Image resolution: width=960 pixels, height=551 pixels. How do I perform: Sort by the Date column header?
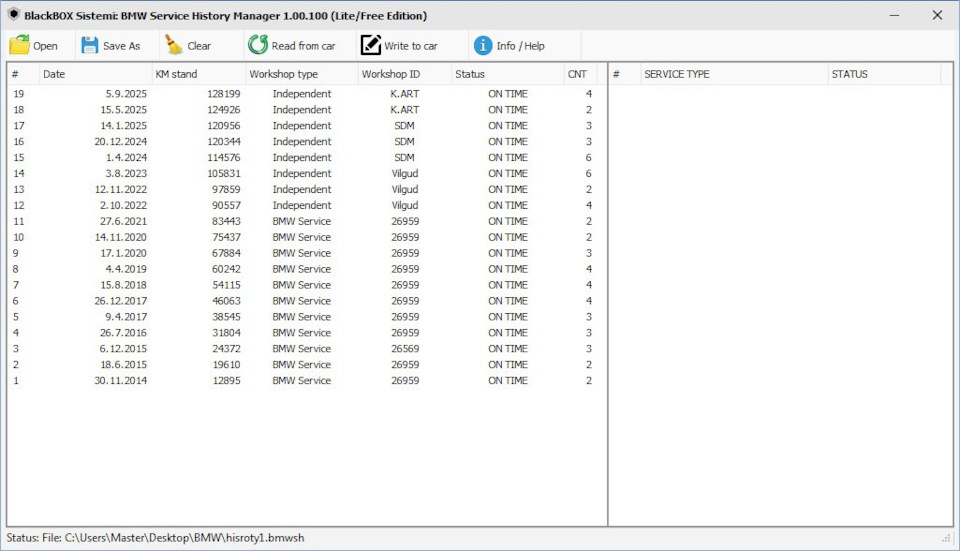[95, 74]
